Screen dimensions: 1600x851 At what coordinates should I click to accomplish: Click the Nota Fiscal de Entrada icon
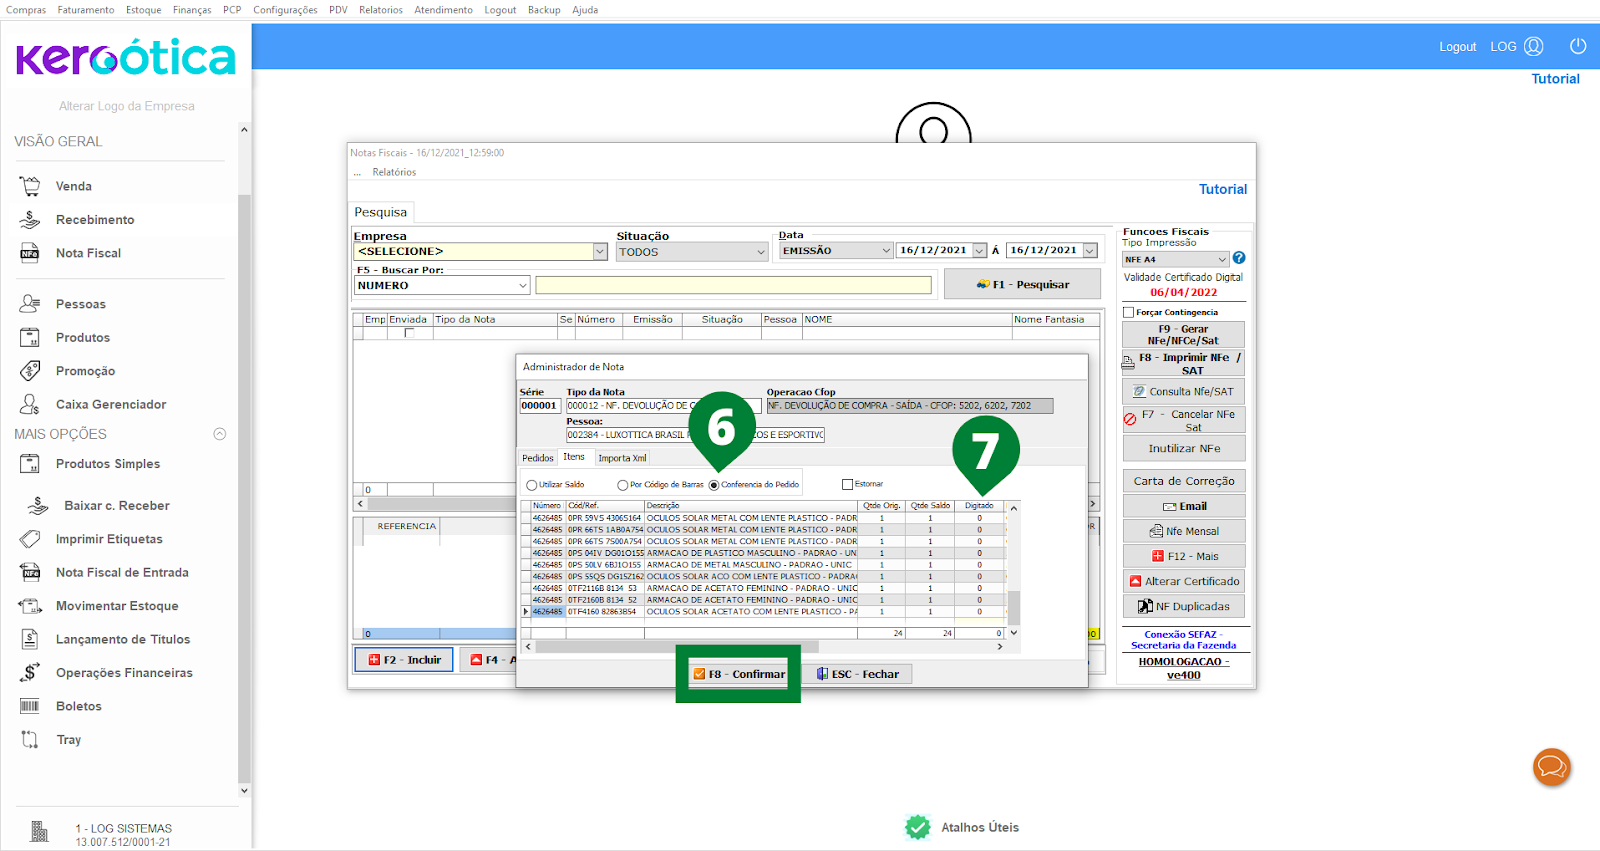coord(30,573)
